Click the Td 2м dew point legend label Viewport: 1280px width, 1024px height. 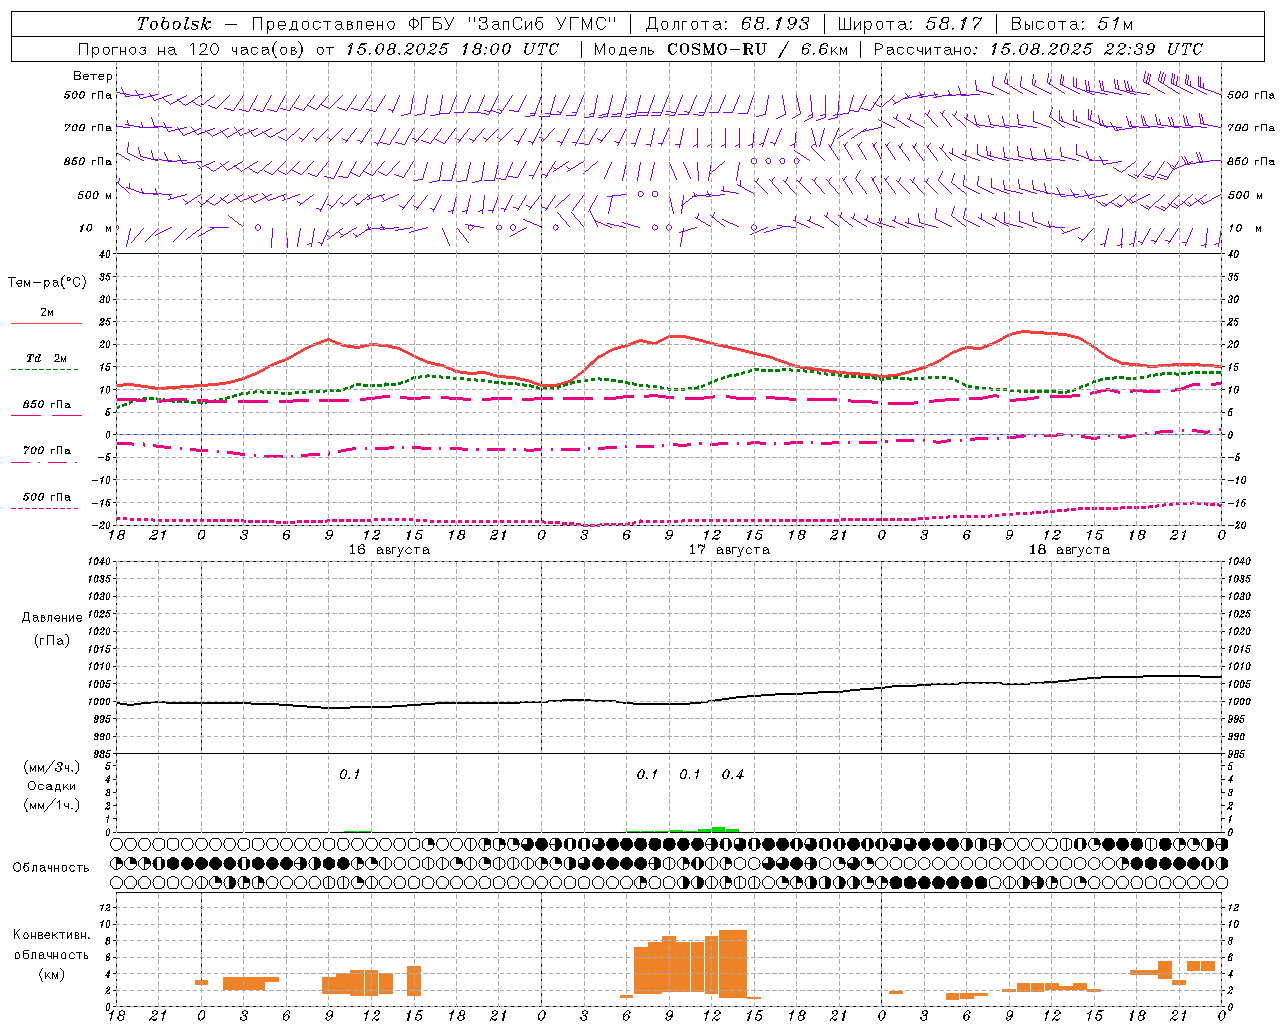(x=47, y=358)
